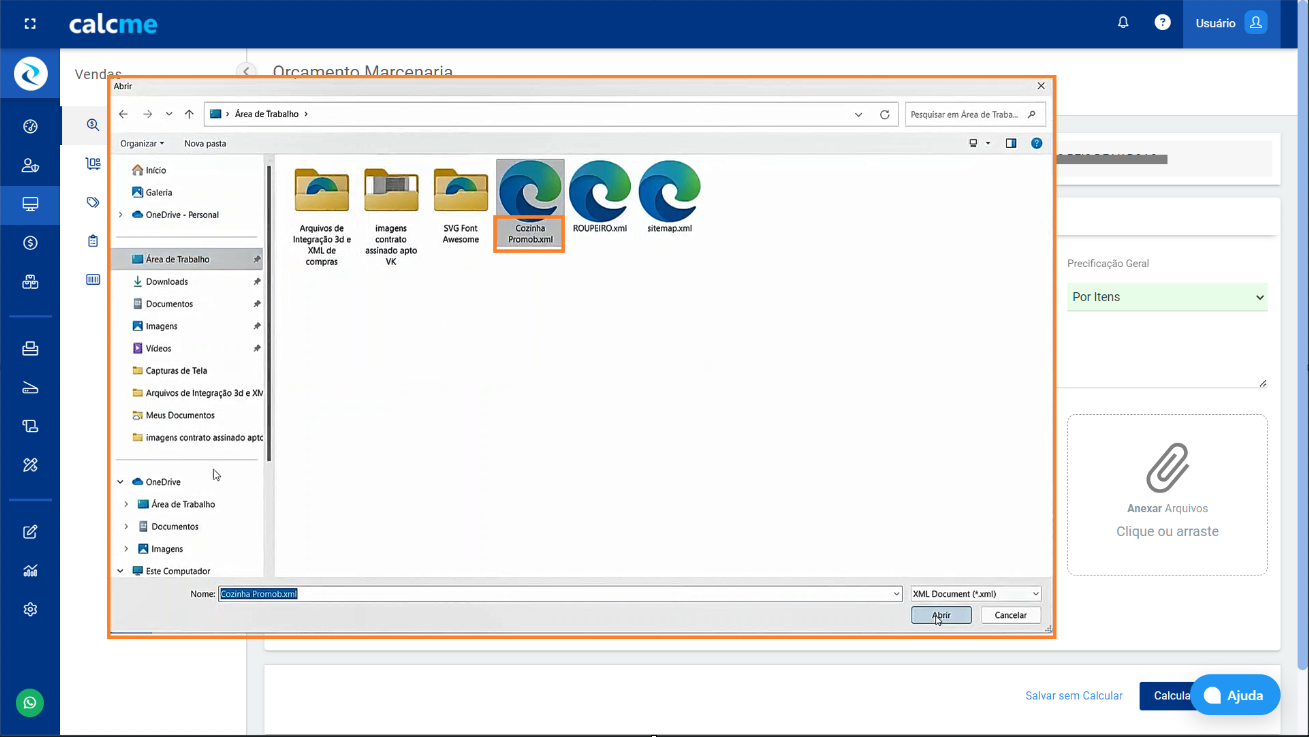Open the Por Itens pricing dropdown
The width and height of the screenshot is (1309, 737).
click(1167, 297)
